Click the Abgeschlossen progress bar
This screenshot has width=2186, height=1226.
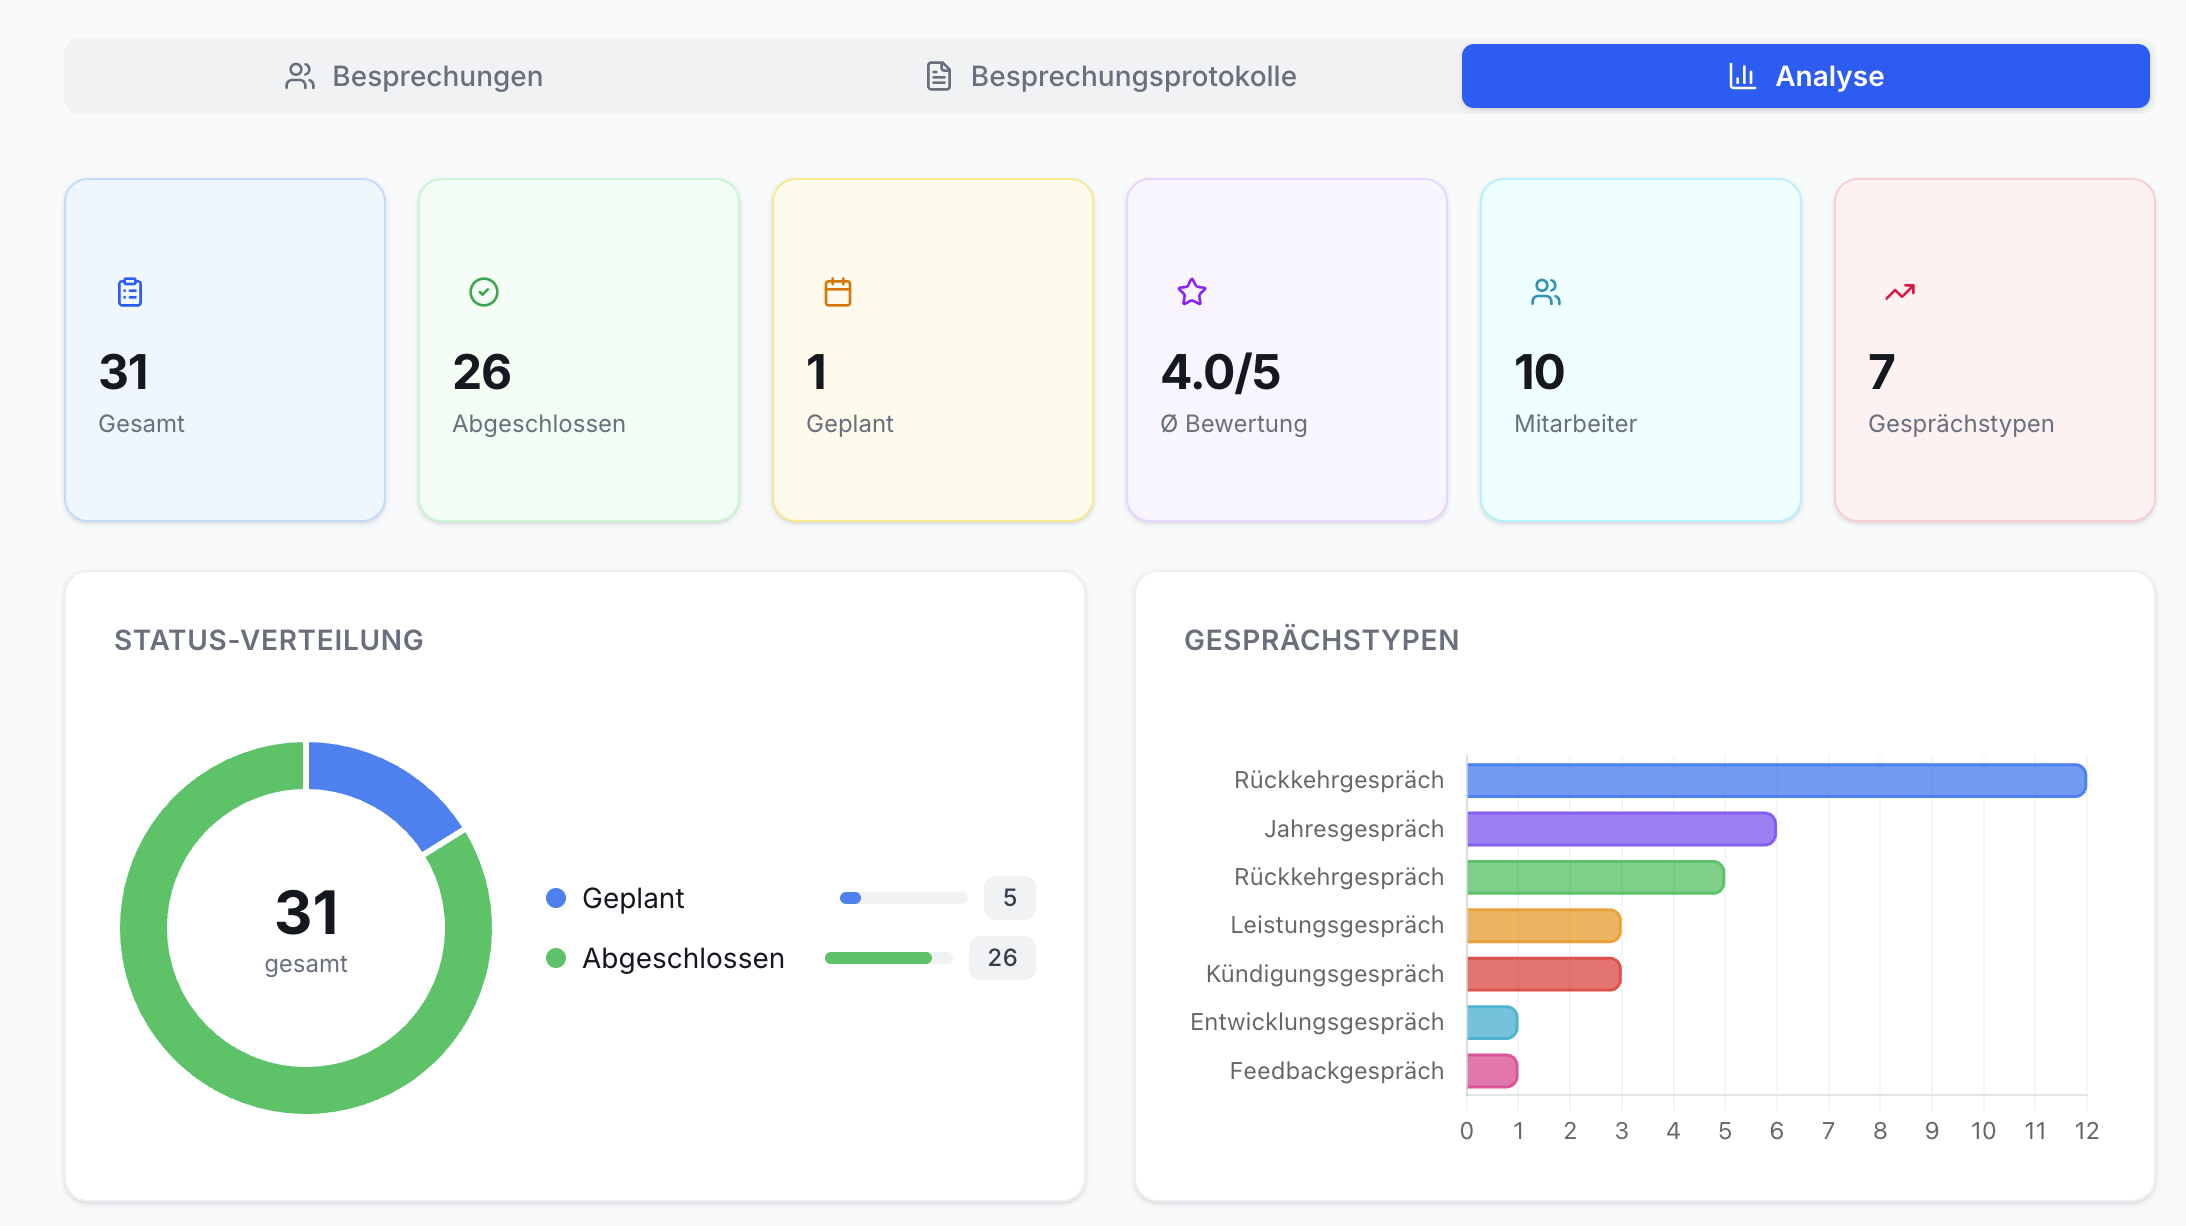889,958
